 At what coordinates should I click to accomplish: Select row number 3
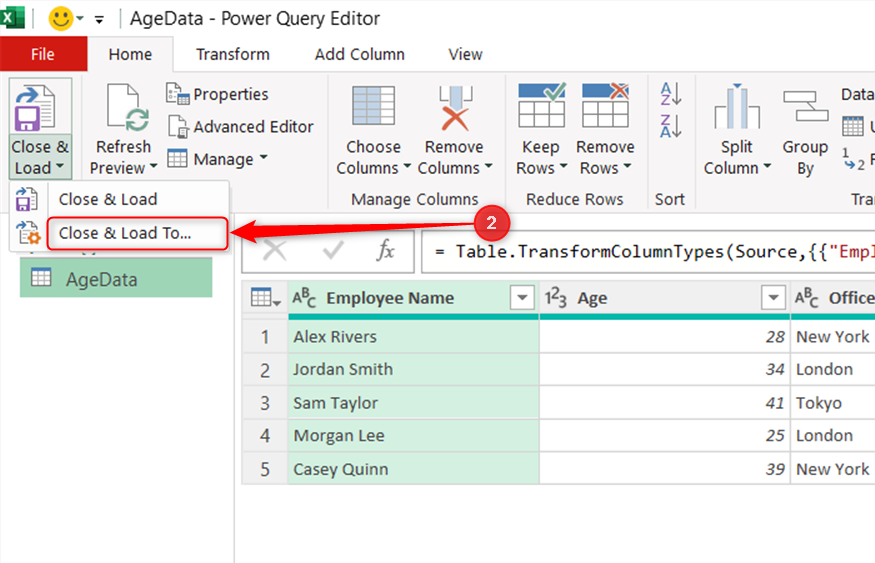click(265, 403)
